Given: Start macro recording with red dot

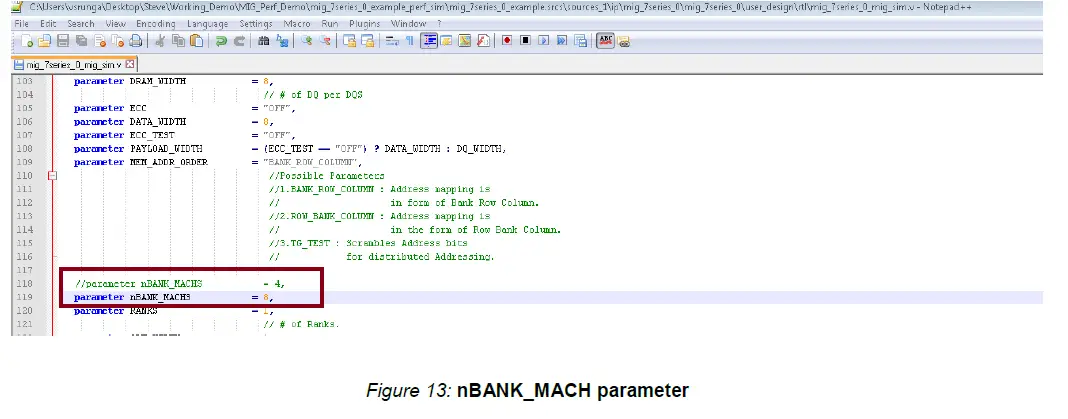Looking at the screenshot, I should point(507,41).
